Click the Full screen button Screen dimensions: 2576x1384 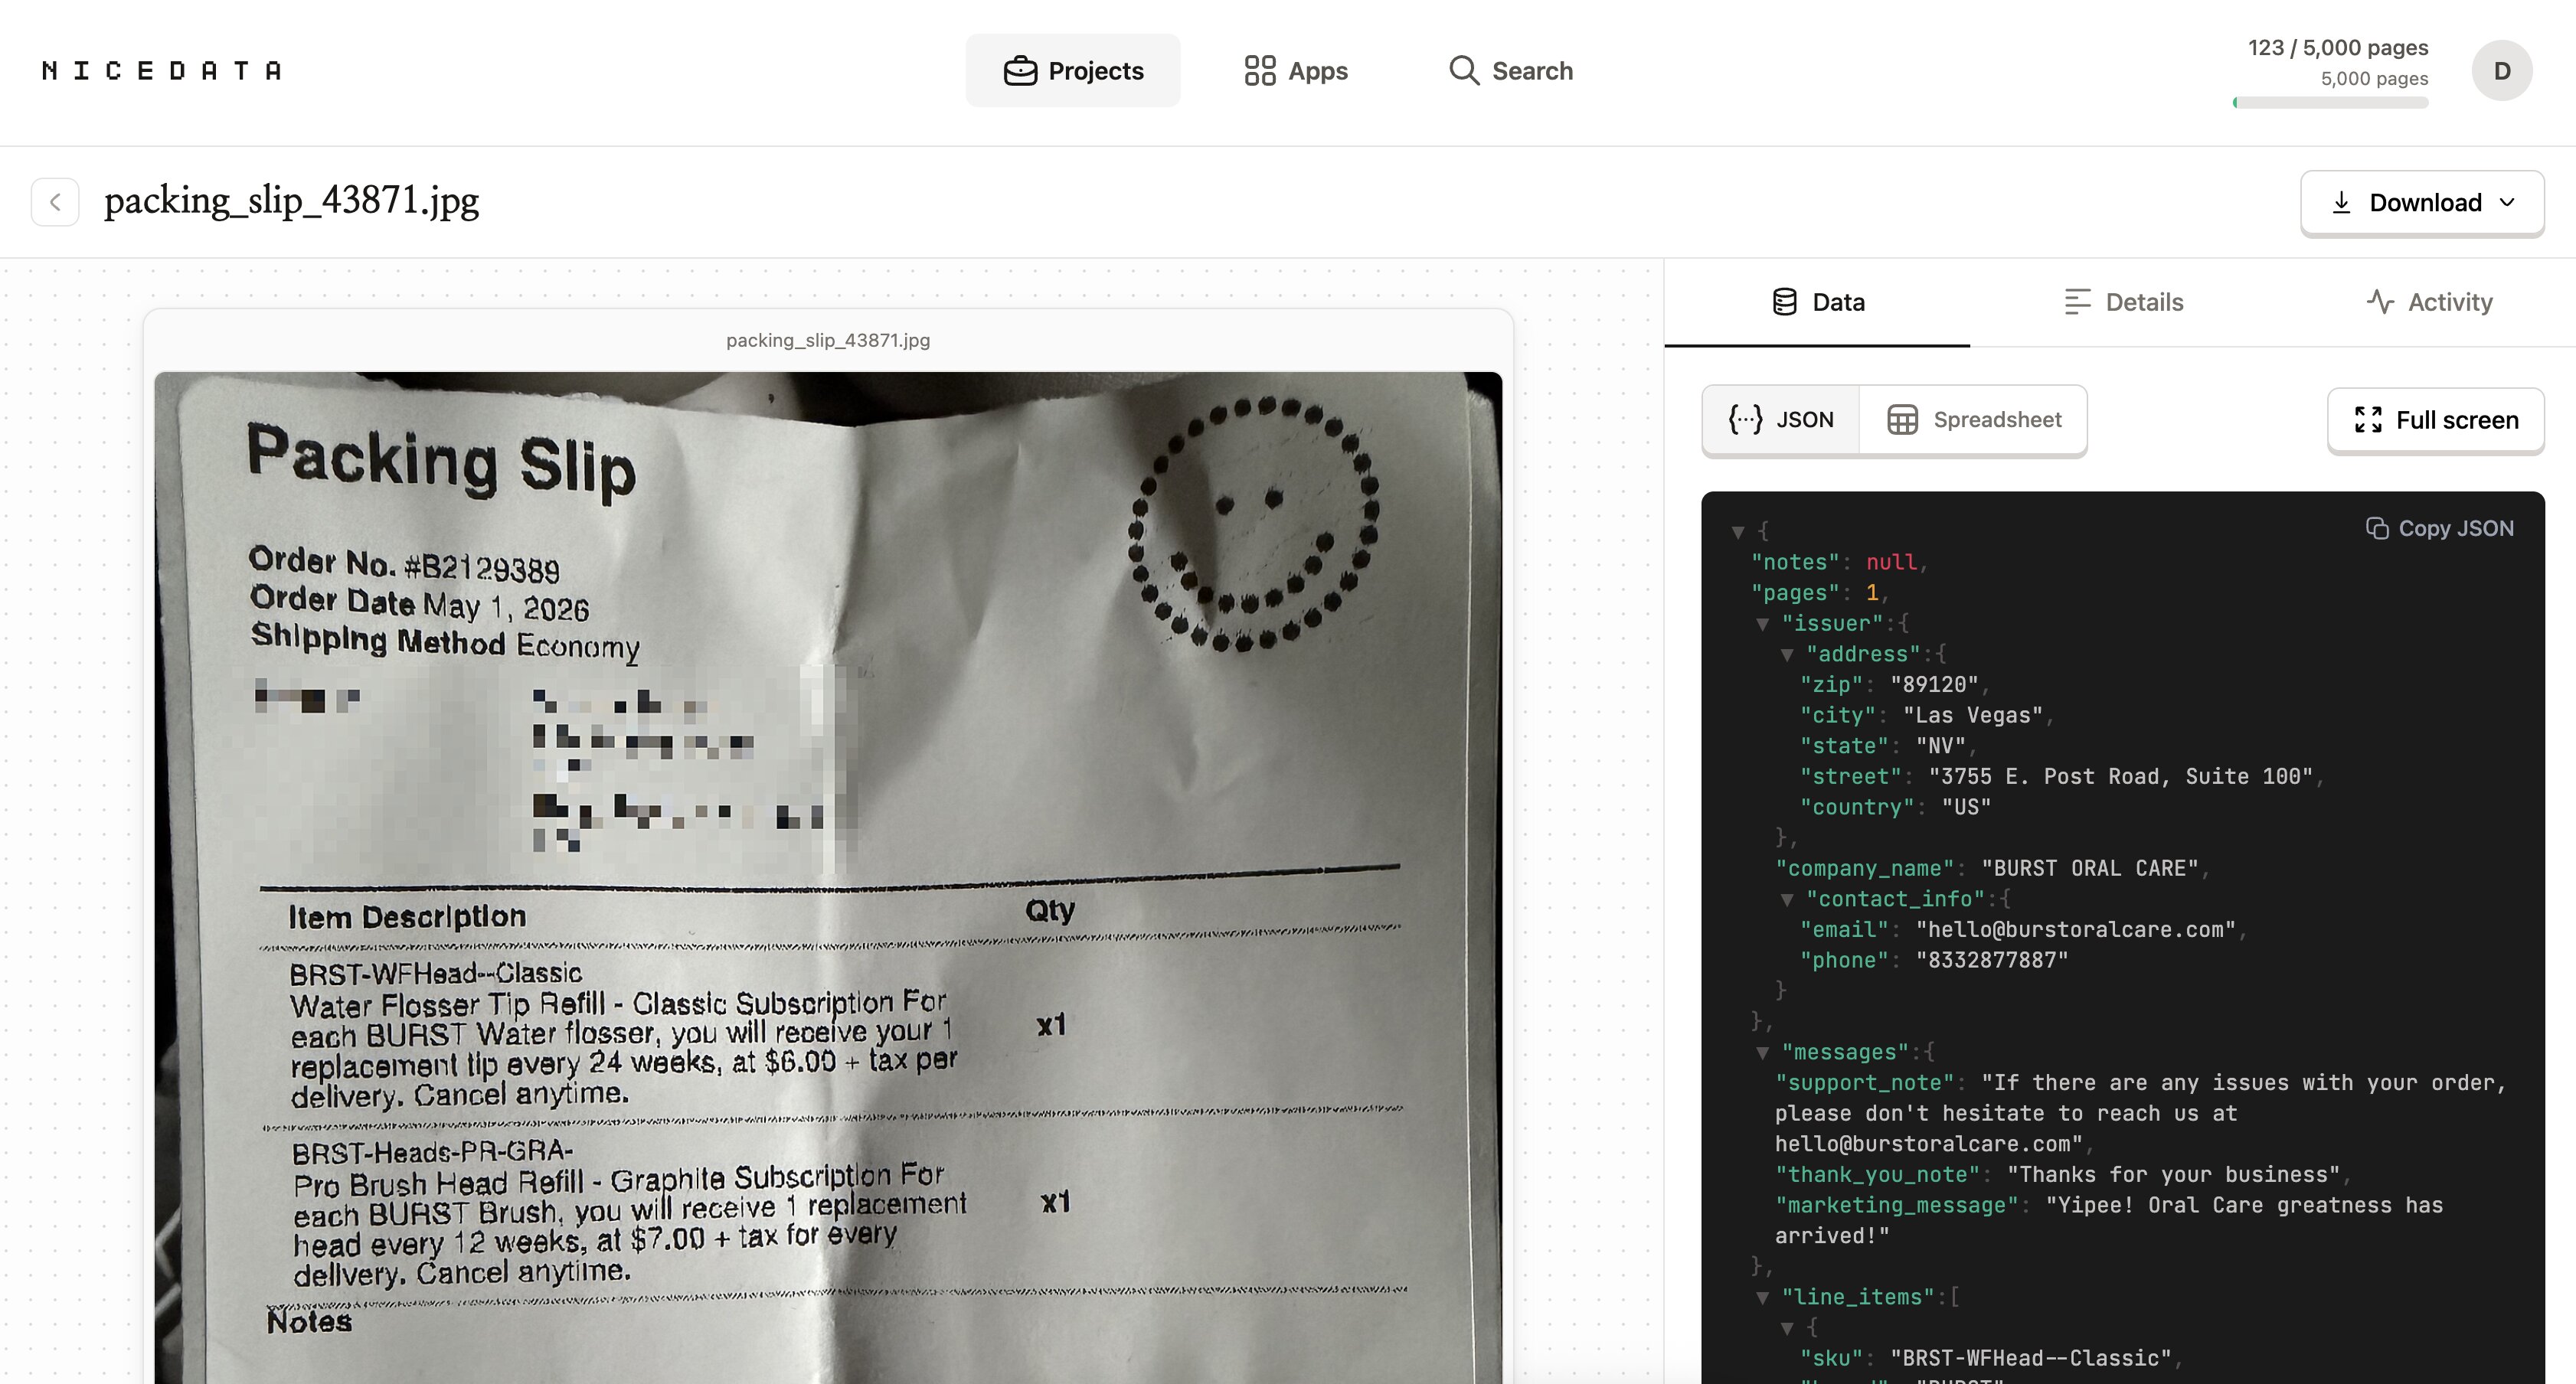click(2435, 420)
